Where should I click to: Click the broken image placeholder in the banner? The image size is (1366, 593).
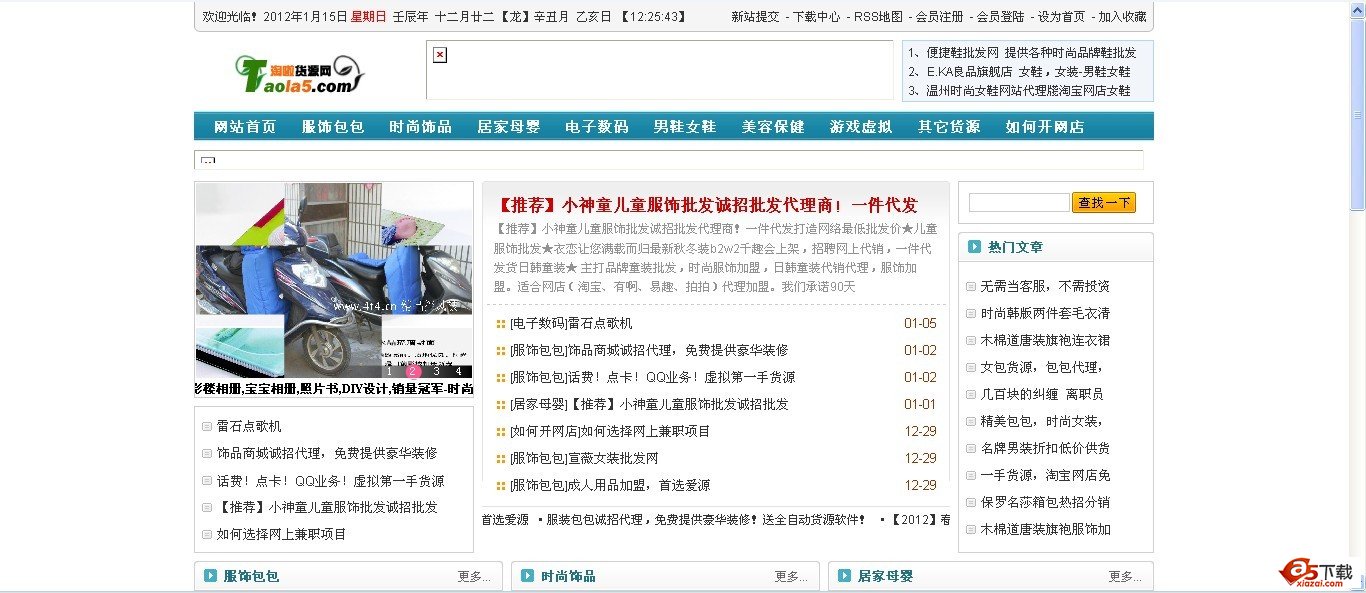(x=440, y=55)
